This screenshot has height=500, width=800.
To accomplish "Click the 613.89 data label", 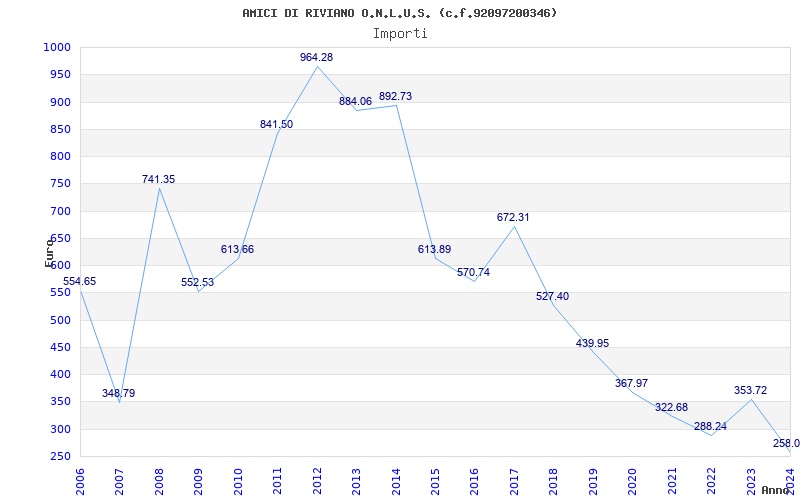I will [434, 249].
